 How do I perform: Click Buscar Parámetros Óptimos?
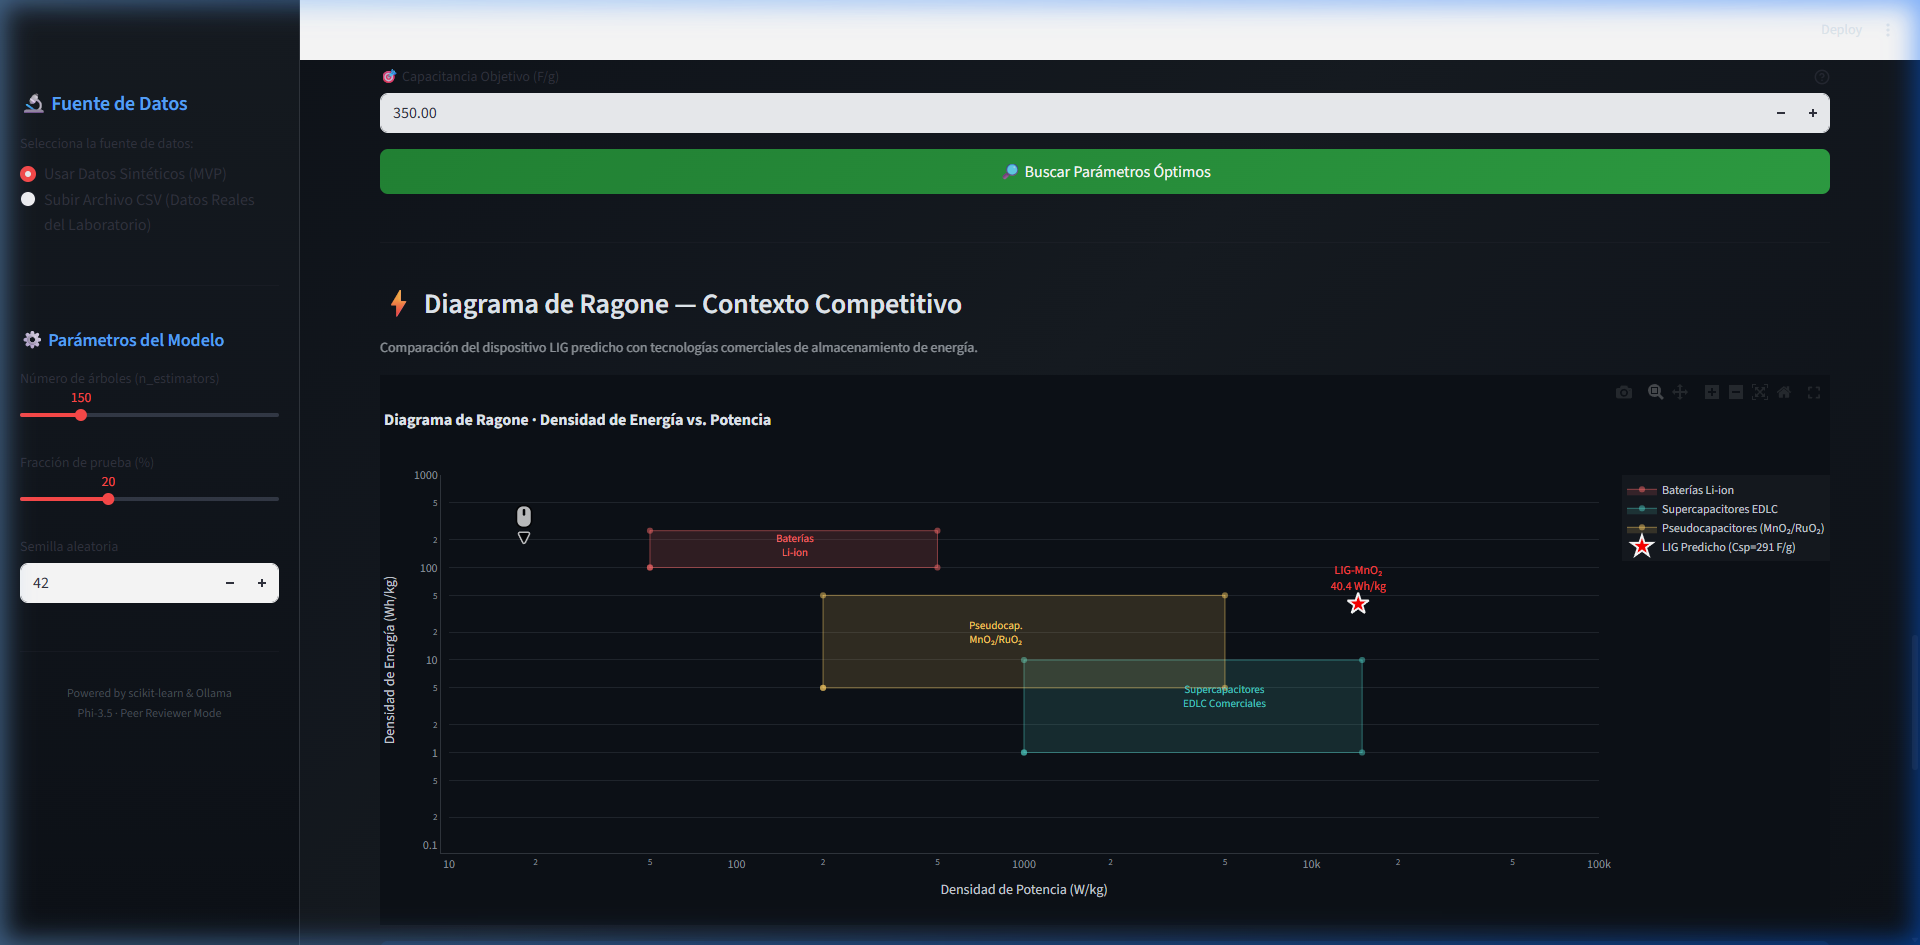pyautogui.click(x=1104, y=171)
